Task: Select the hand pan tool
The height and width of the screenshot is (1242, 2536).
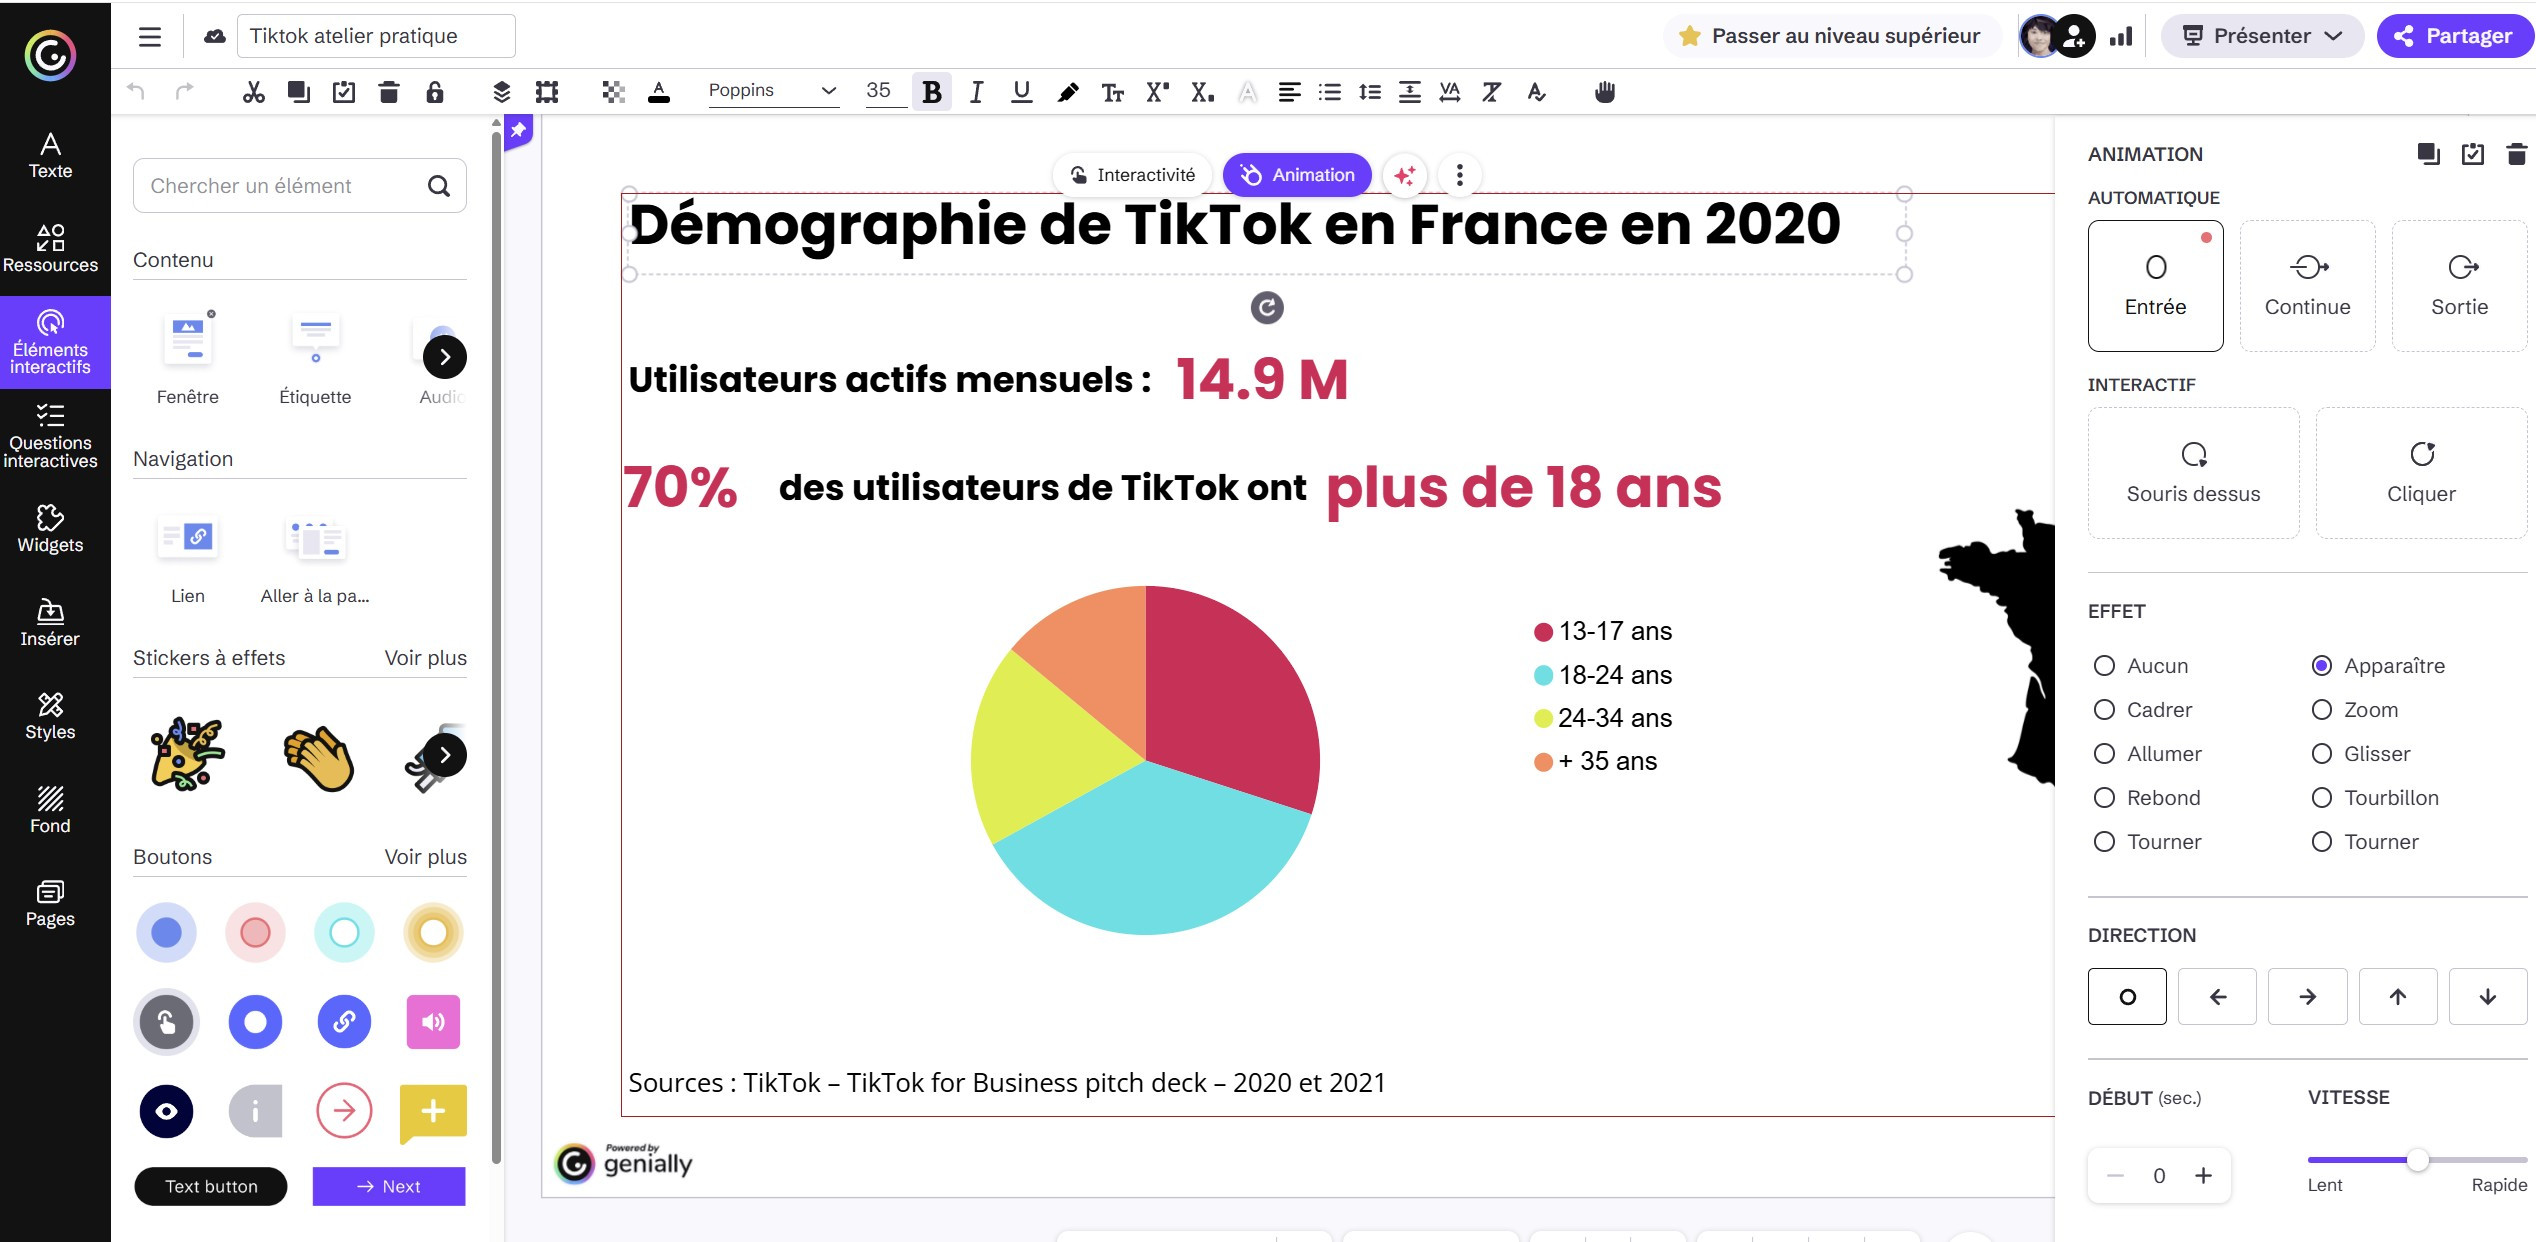Action: pos(1605,92)
